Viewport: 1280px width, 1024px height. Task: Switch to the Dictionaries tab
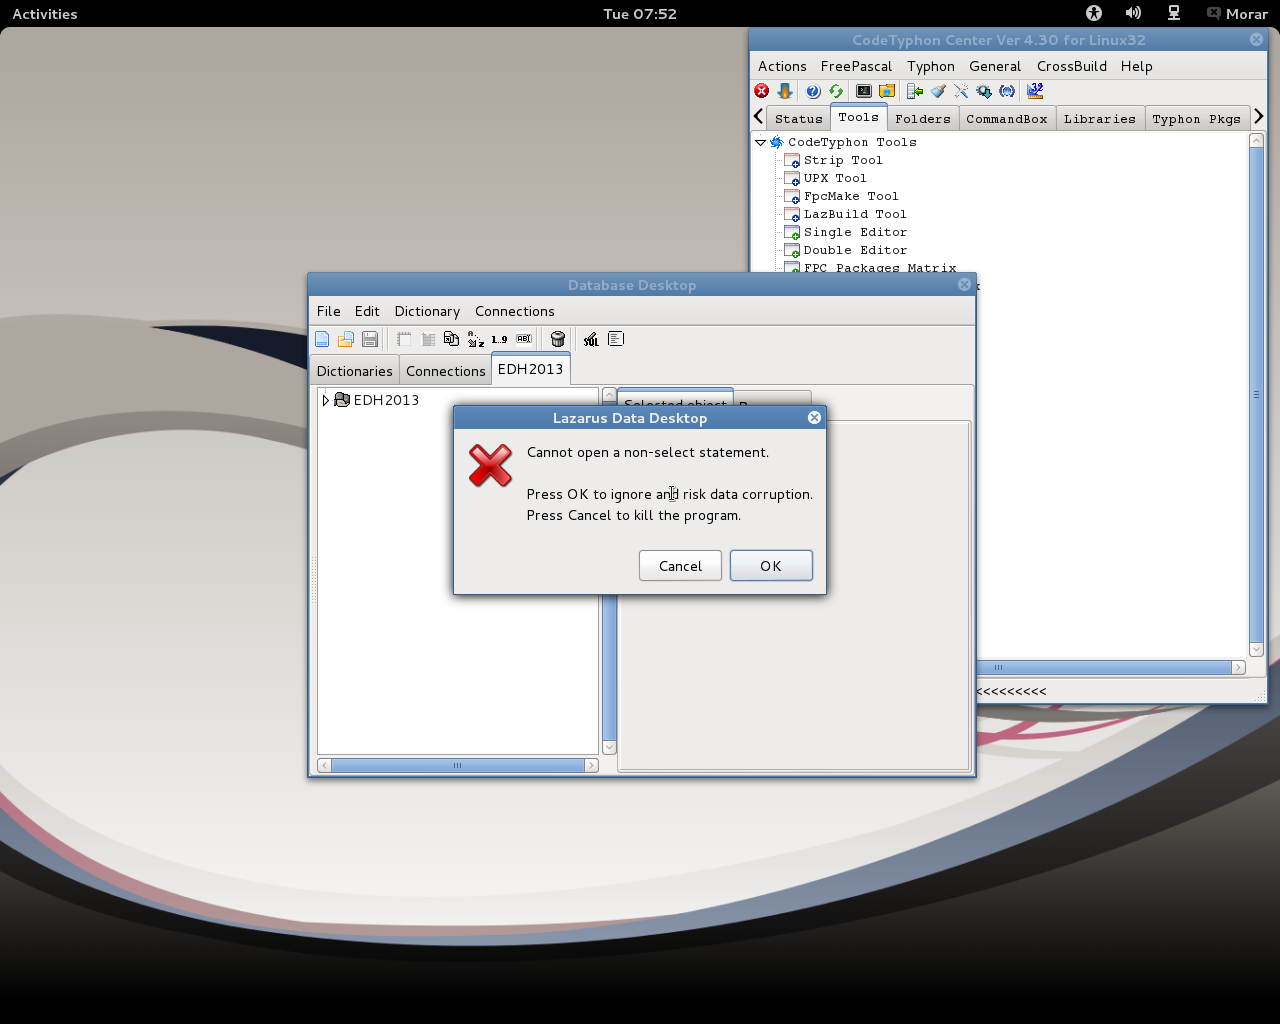coord(355,371)
